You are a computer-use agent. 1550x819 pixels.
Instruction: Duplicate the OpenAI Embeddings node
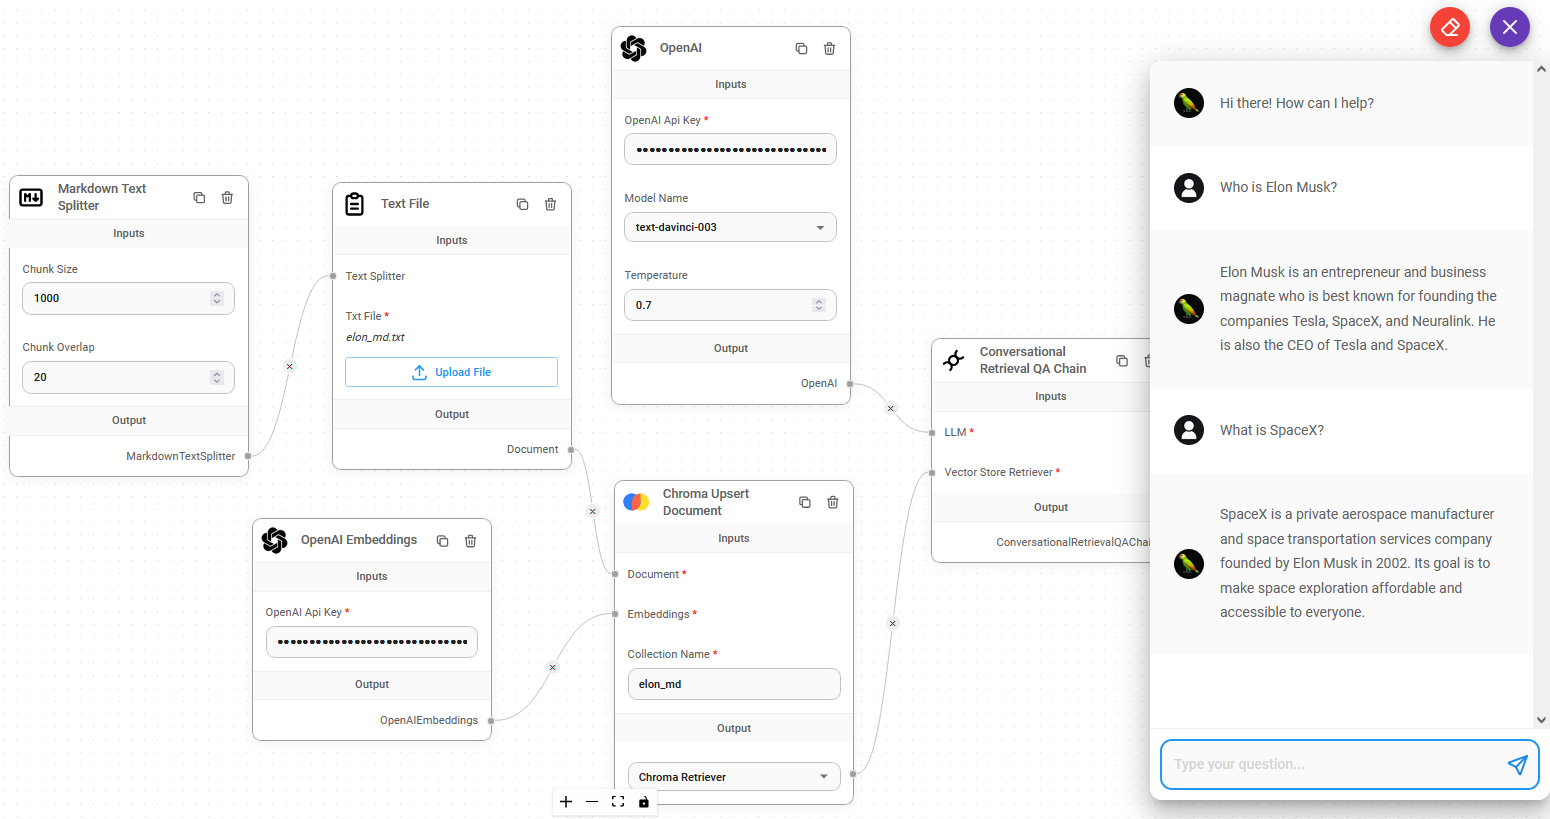(442, 541)
